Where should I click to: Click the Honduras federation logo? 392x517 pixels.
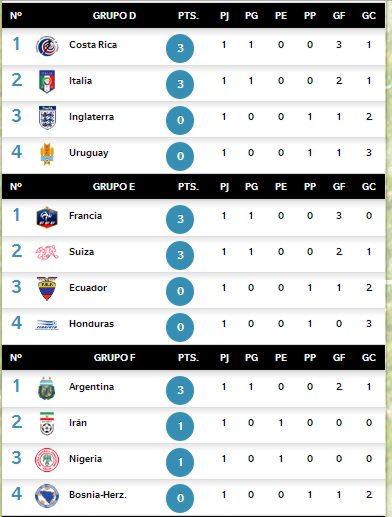click(47, 325)
